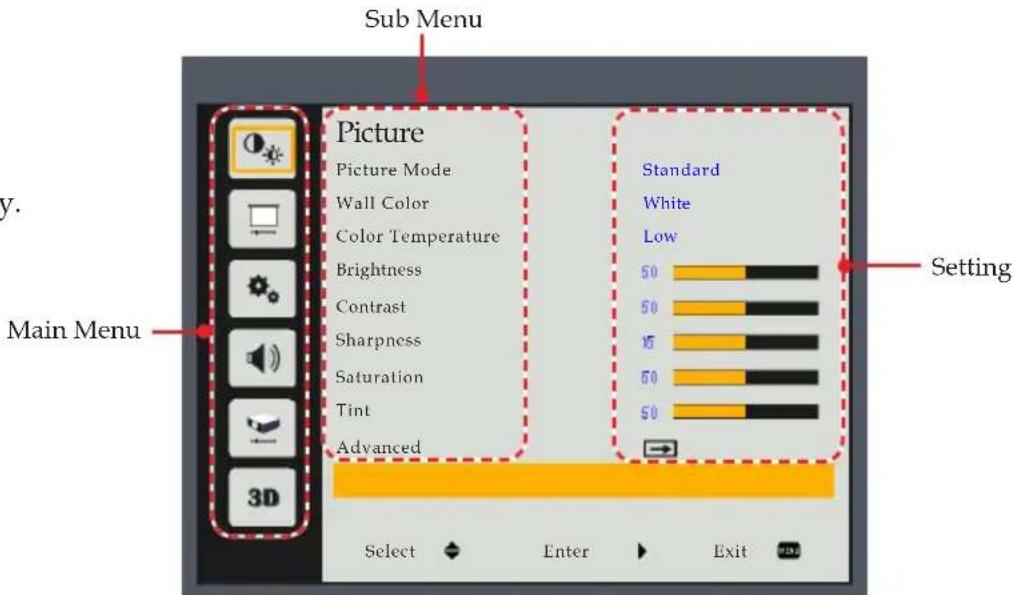Click the Enter right-arrow icon
Screen dimensions: 1015x595
point(641,551)
